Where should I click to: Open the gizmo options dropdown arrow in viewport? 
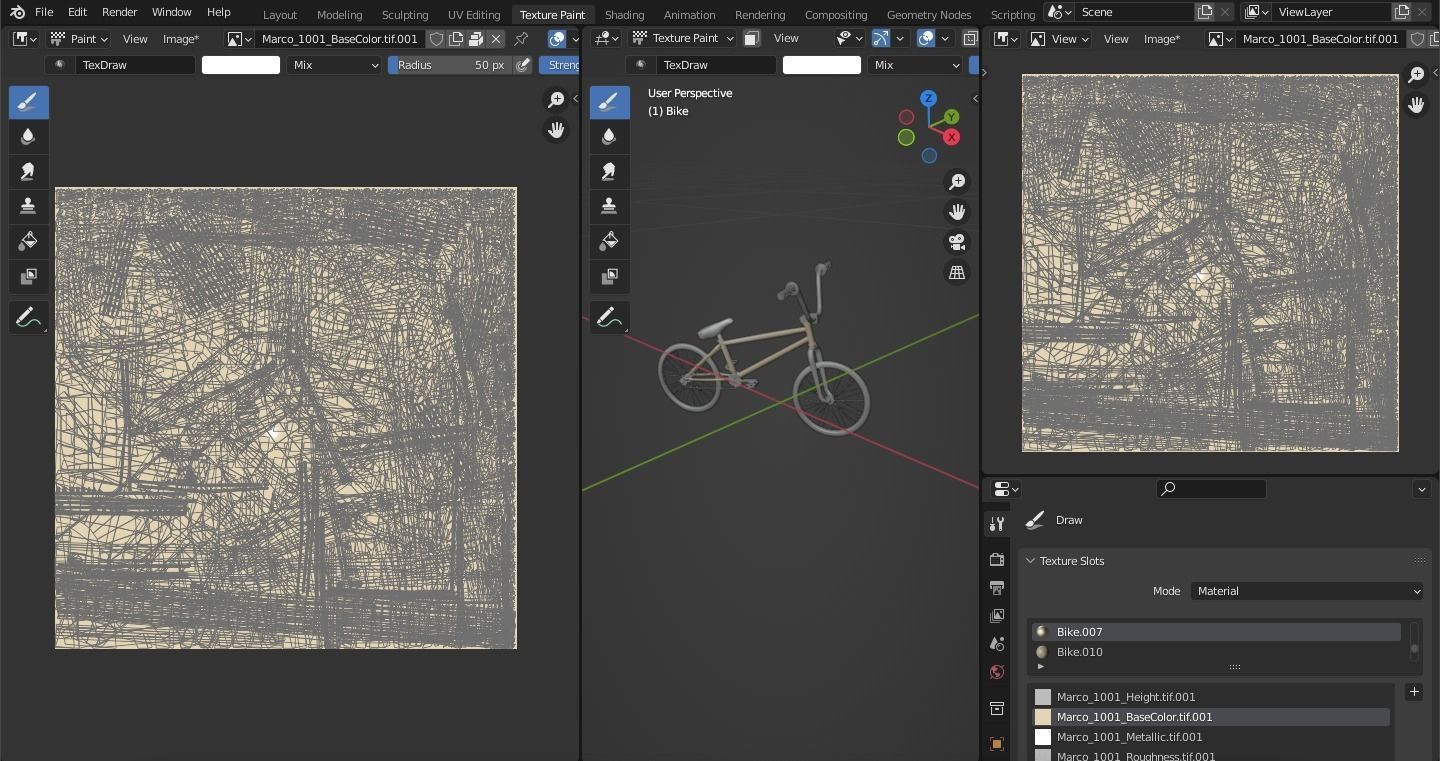tap(900, 38)
